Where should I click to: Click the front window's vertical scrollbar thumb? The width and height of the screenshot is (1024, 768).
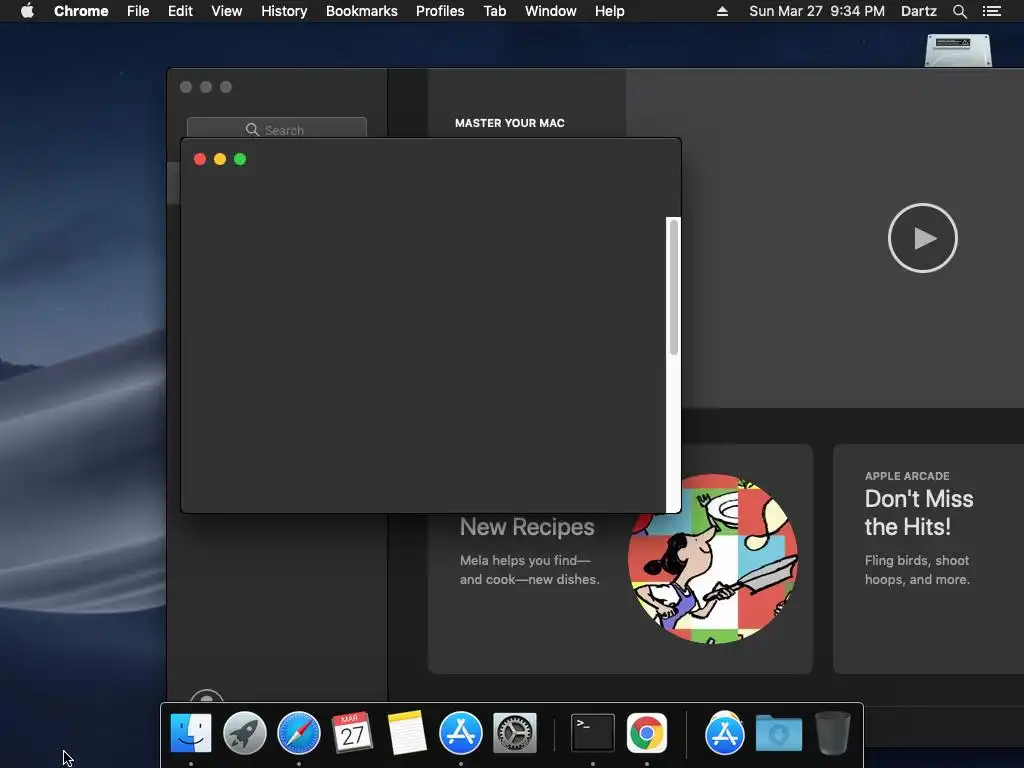(x=673, y=287)
